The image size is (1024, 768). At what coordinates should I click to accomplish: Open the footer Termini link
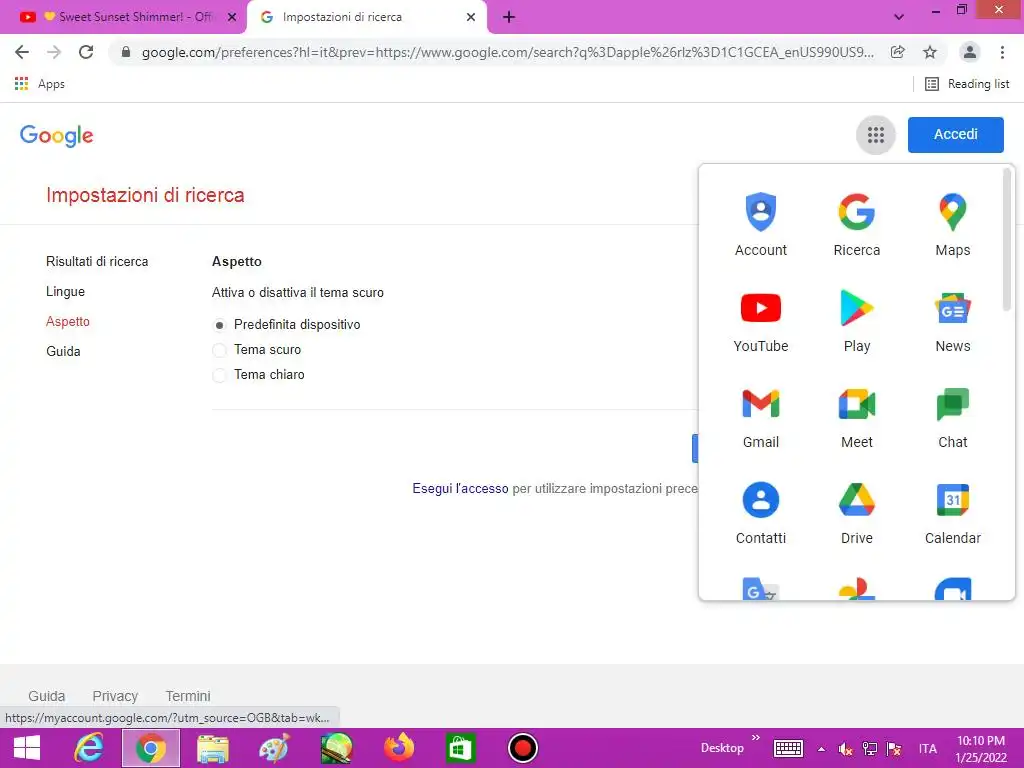(x=187, y=696)
